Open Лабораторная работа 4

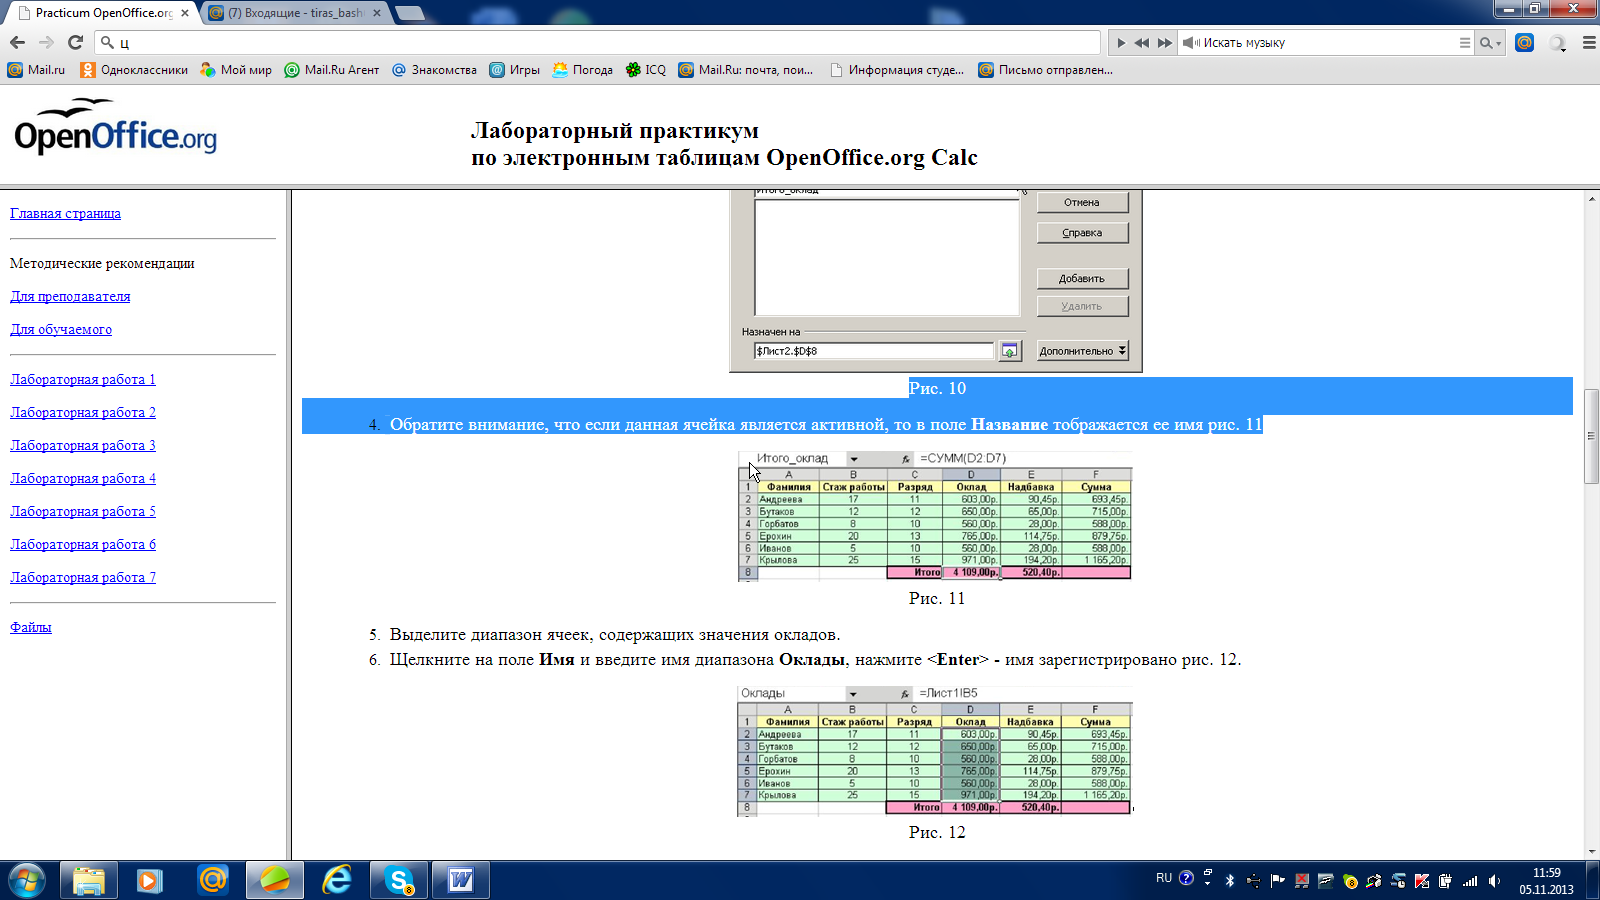pyautogui.click(x=83, y=478)
